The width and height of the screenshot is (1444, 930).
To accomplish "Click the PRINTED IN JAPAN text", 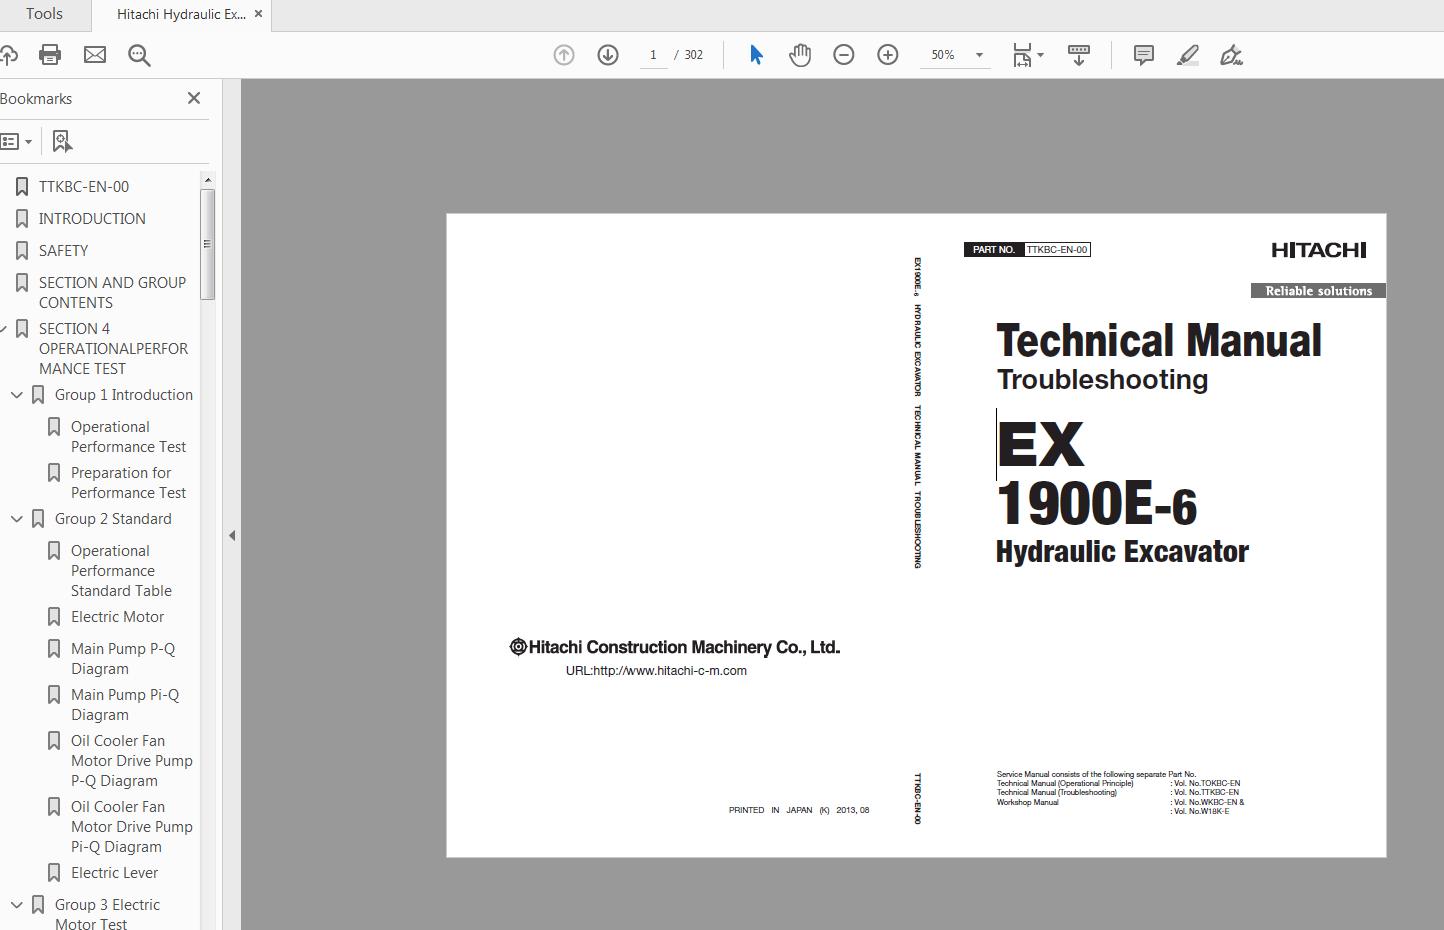I will click(x=799, y=810).
